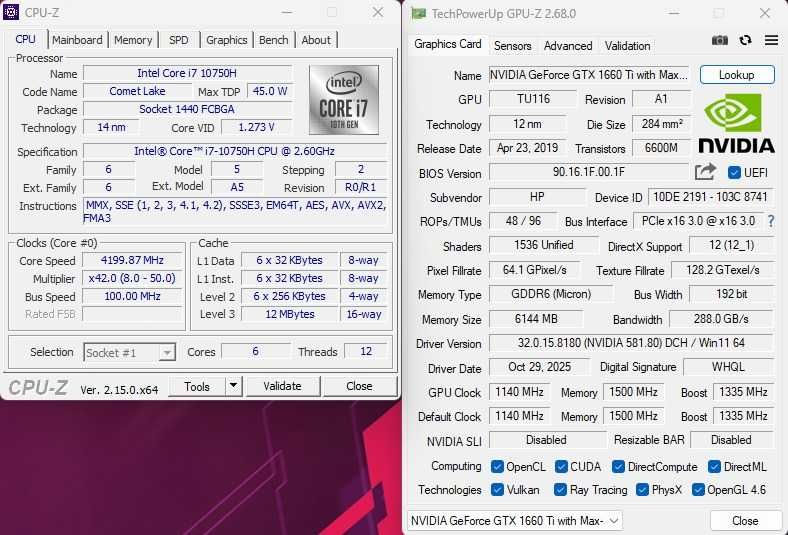Toggle the Vulkan checkbox
The image size is (788, 535).
point(497,490)
